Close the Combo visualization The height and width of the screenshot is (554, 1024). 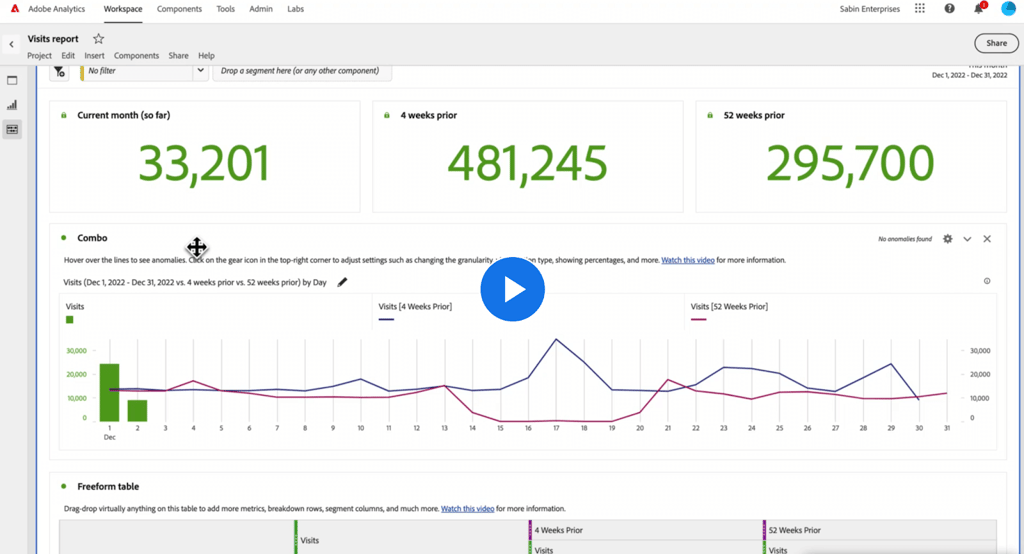(x=987, y=239)
